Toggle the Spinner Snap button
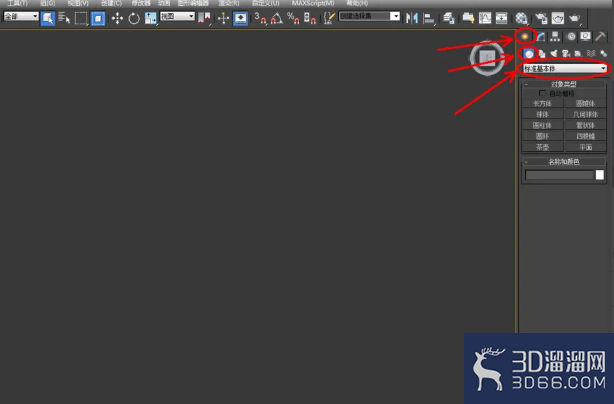This screenshot has height=404, width=614. (x=310, y=18)
